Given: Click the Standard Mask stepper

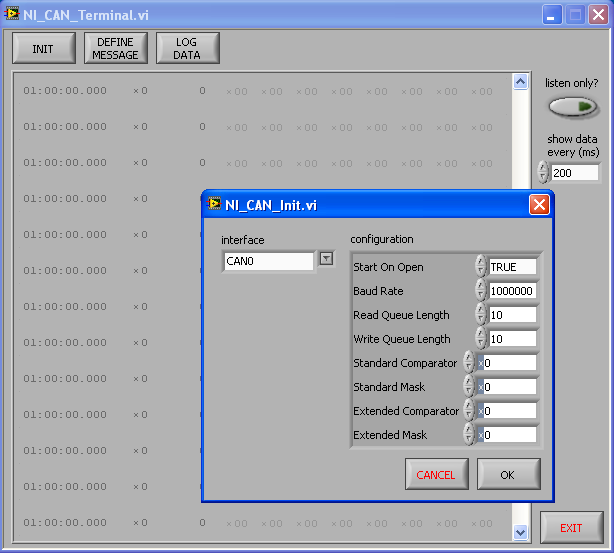Looking at the screenshot, I should click(x=469, y=386).
